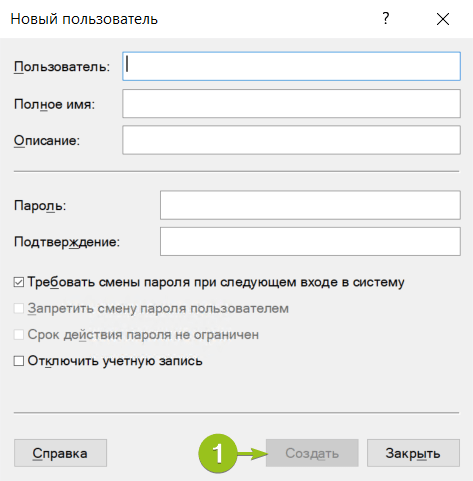Click inside the Пароль entry box
The width and height of the screenshot is (473, 481).
[310, 205]
